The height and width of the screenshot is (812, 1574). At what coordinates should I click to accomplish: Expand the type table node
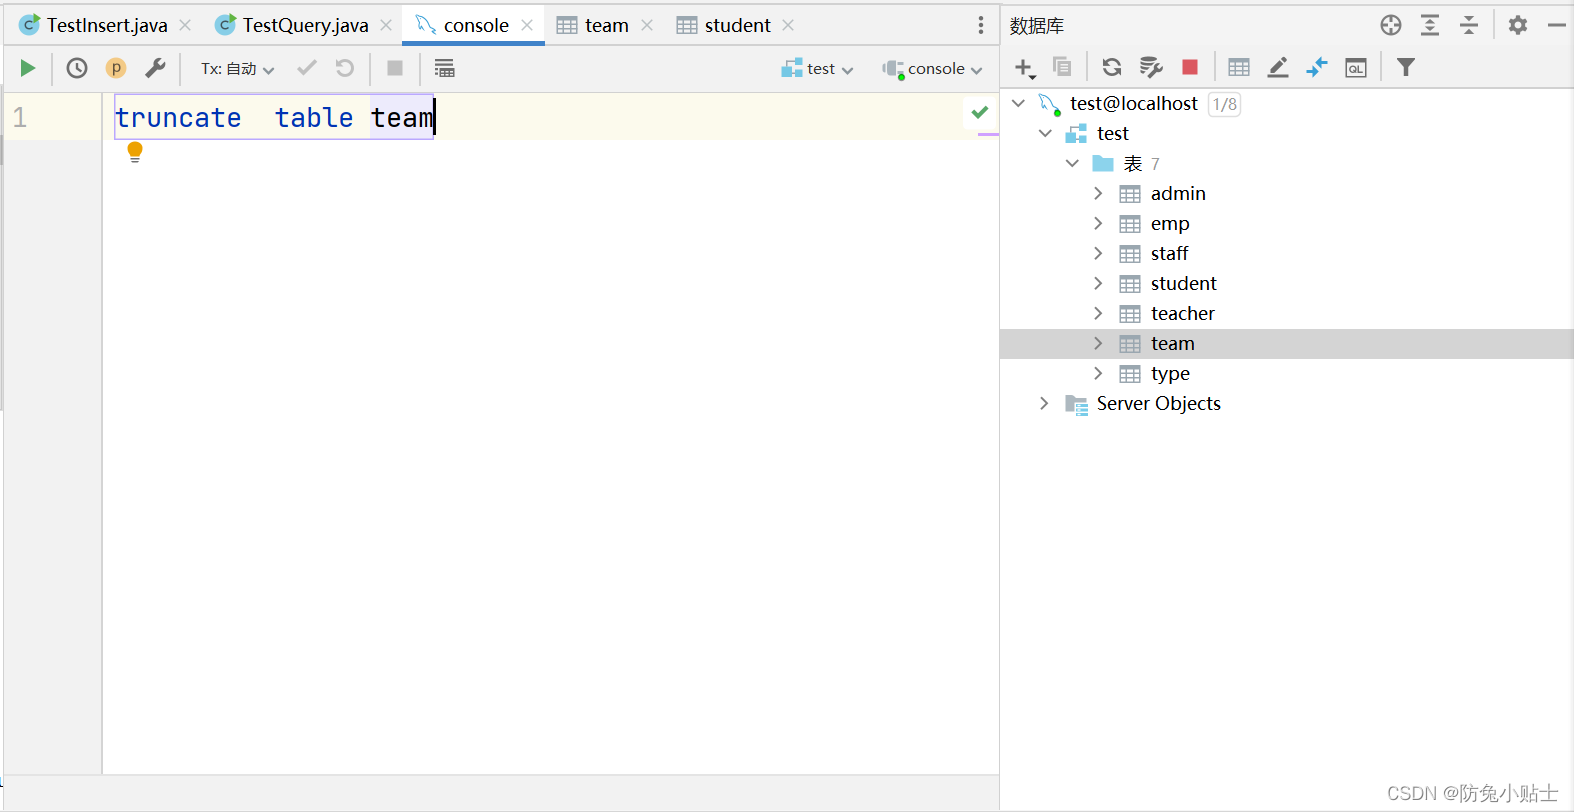[x=1098, y=373]
